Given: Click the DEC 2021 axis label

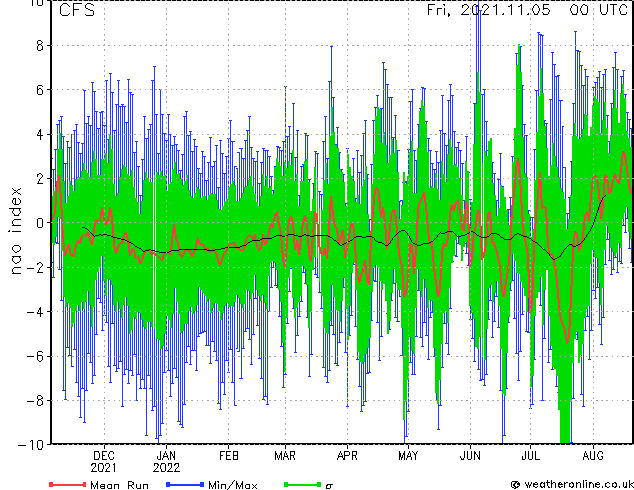Looking at the screenshot, I should 104,462.
